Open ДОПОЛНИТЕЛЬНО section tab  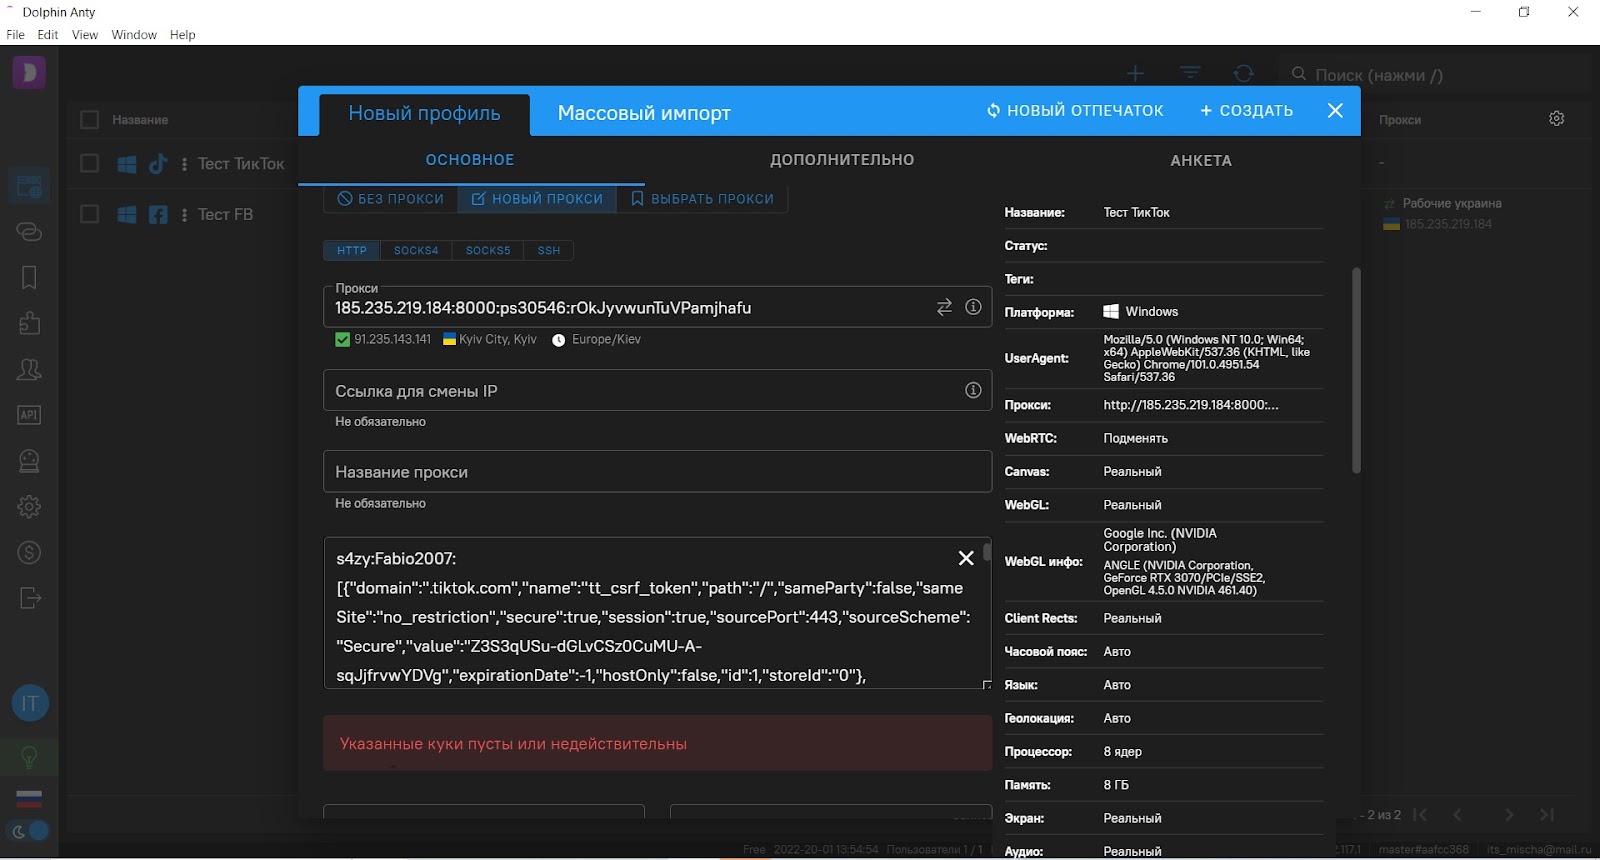(842, 160)
